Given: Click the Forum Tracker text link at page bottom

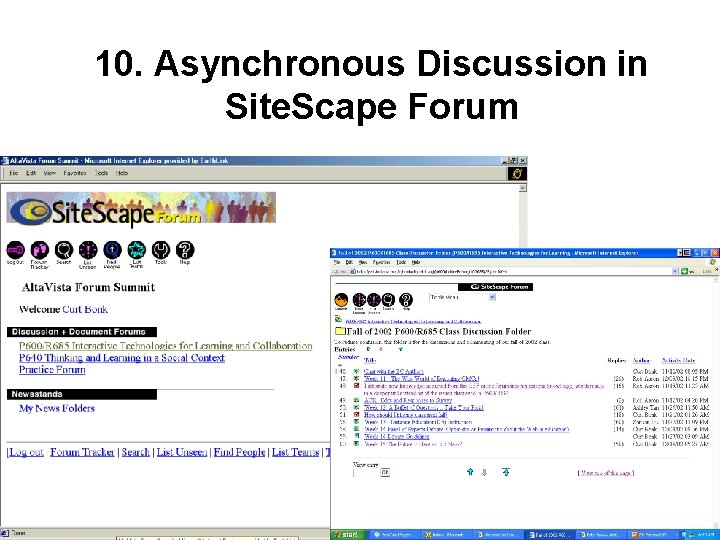Looking at the screenshot, I should [x=82, y=452].
